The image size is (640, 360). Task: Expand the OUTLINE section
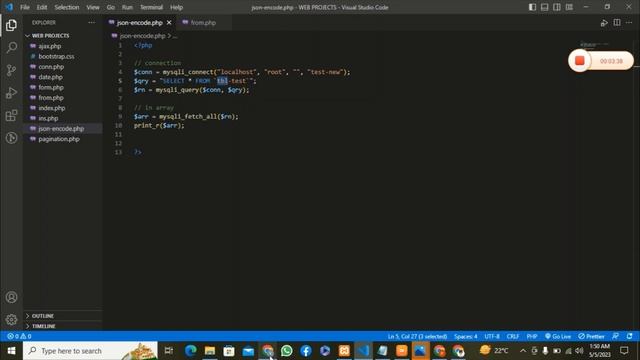[x=62, y=316]
